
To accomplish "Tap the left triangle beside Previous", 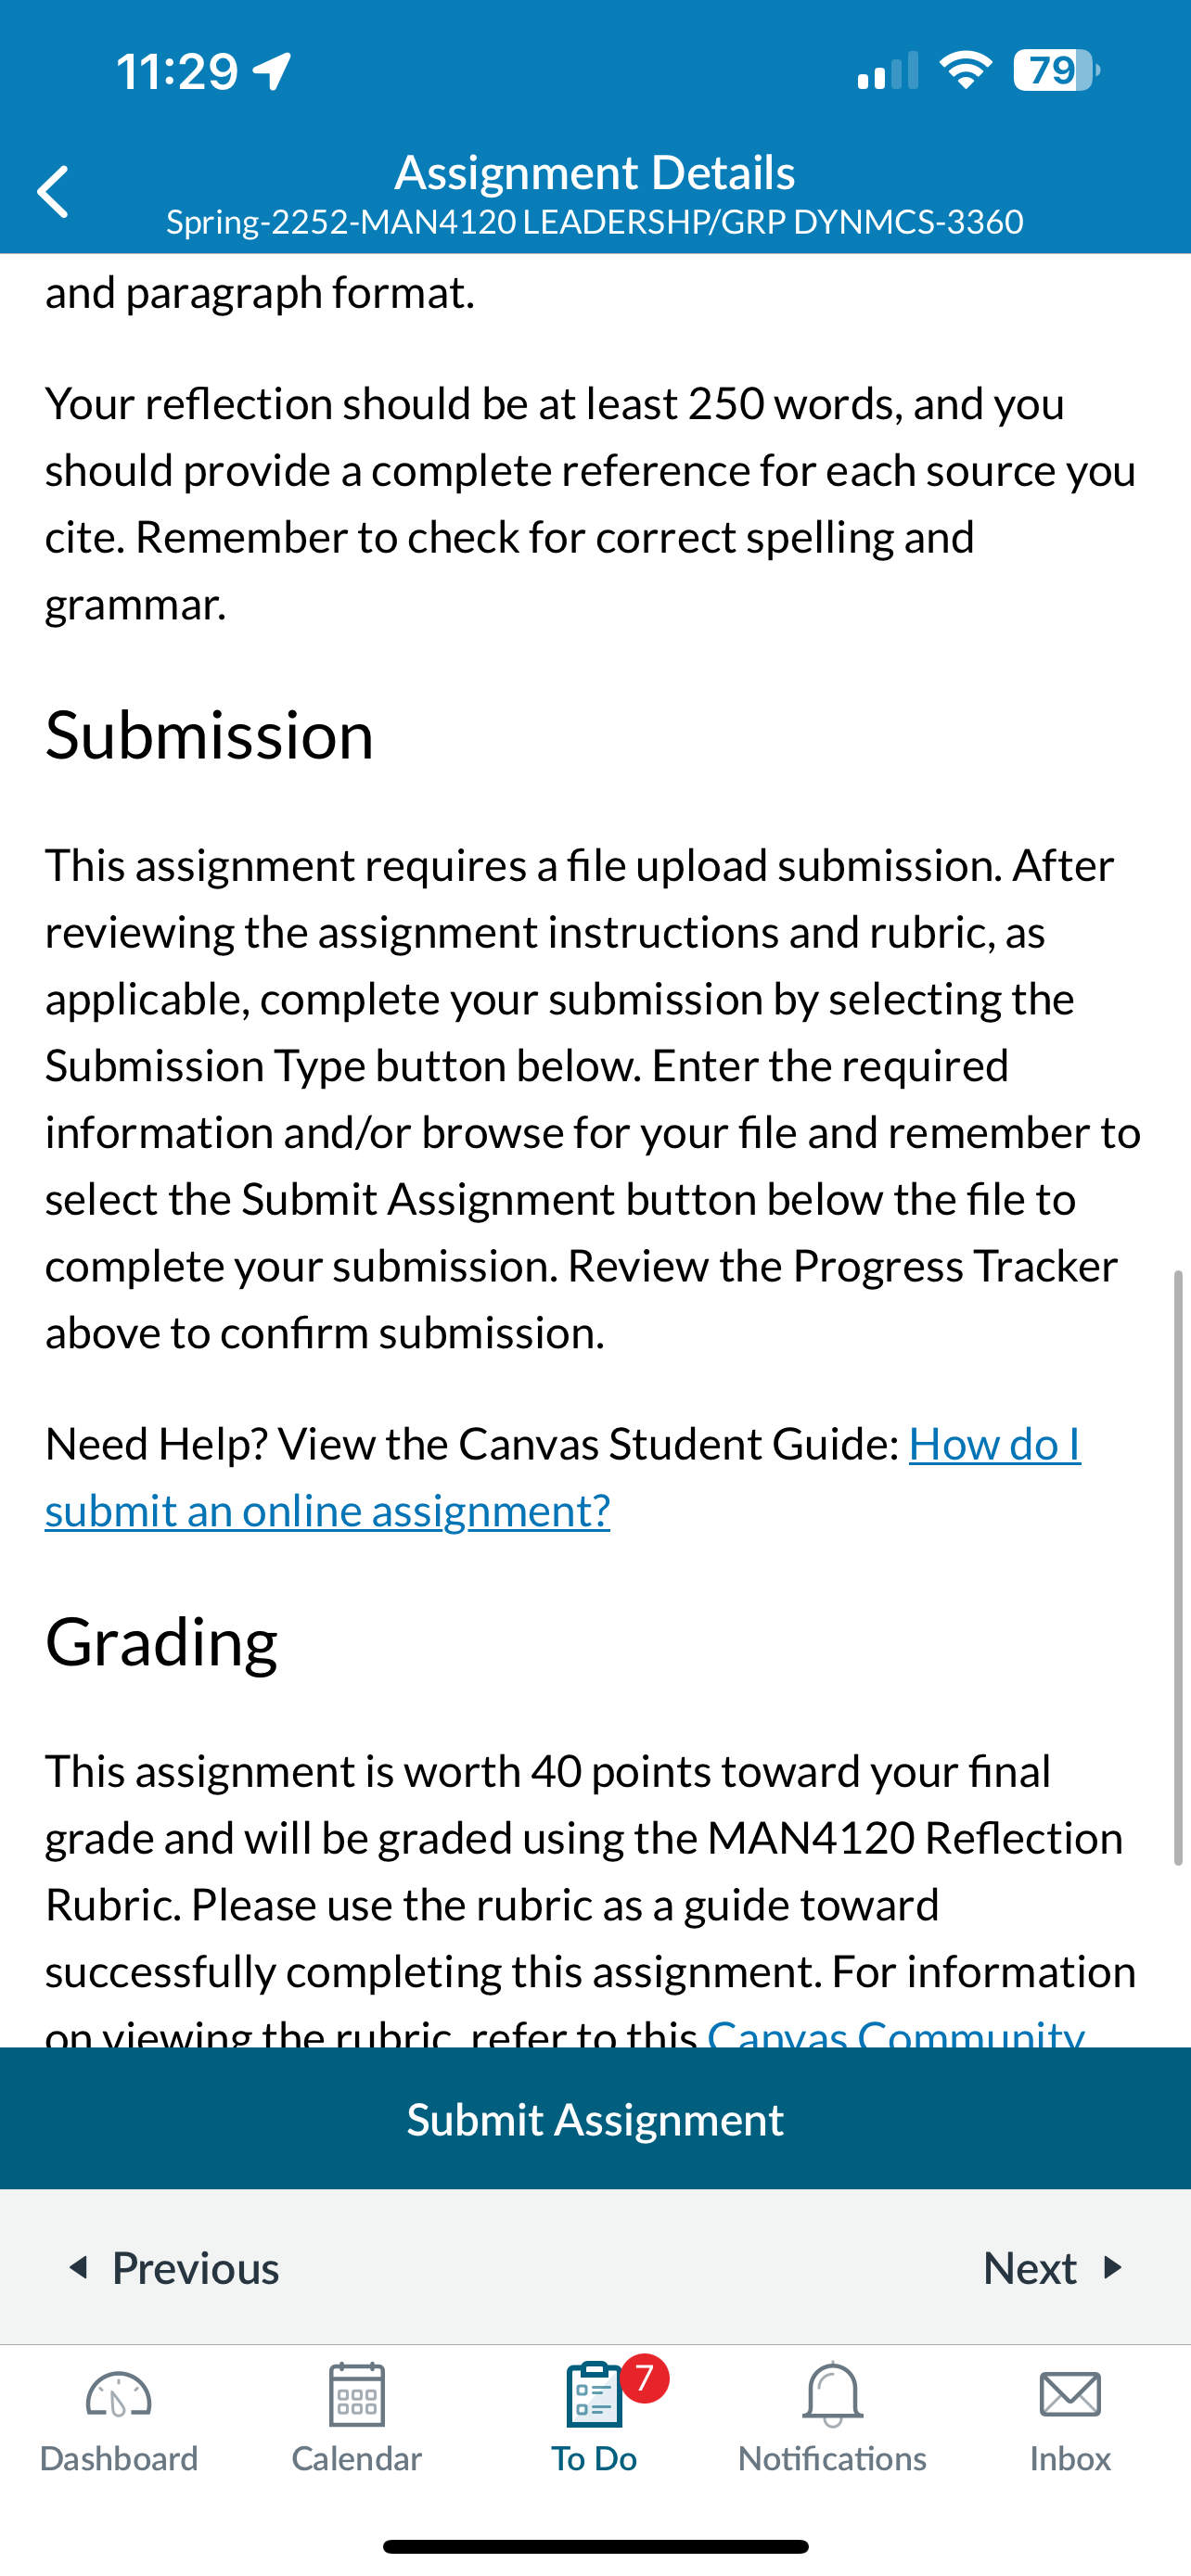I will pos(78,2267).
